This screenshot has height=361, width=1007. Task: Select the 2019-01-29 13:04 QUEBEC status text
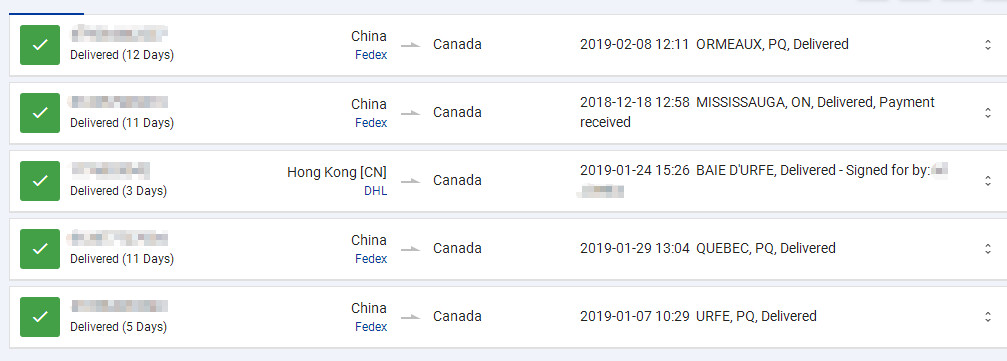pos(708,248)
